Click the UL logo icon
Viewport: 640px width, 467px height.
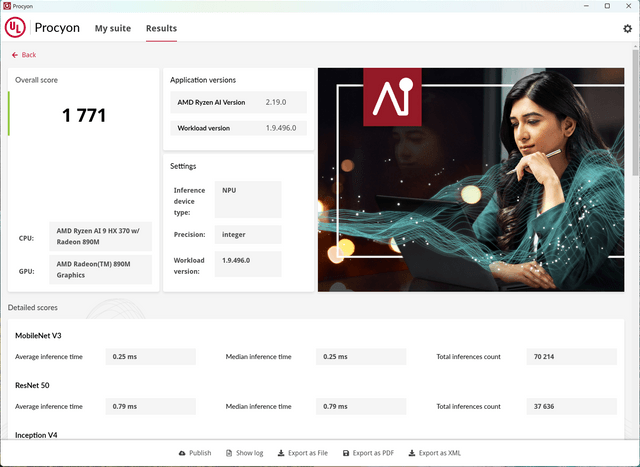pyautogui.click(x=15, y=27)
